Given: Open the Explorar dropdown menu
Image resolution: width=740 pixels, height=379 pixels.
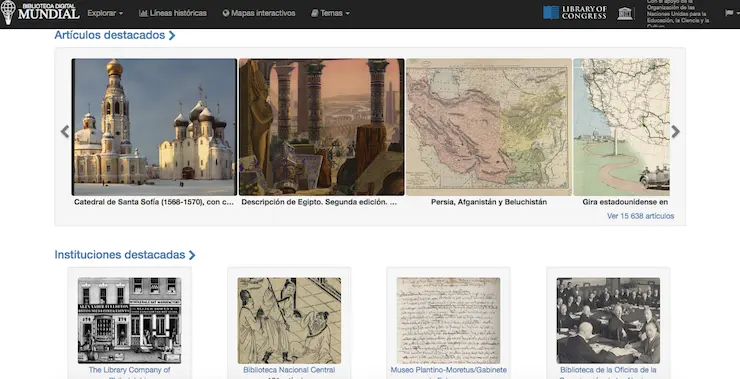Looking at the screenshot, I should tap(105, 13).
